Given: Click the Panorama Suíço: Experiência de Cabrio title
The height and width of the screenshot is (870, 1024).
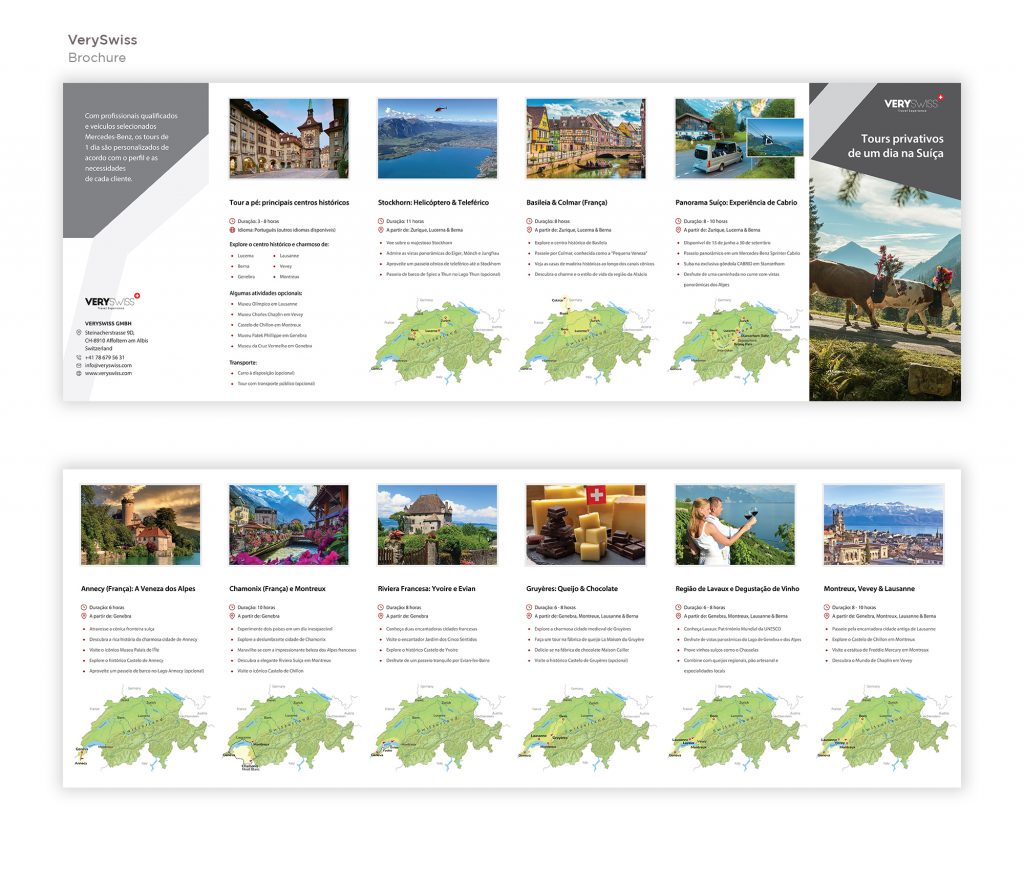Looking at the screenshot, I should (x=736, y=202).
